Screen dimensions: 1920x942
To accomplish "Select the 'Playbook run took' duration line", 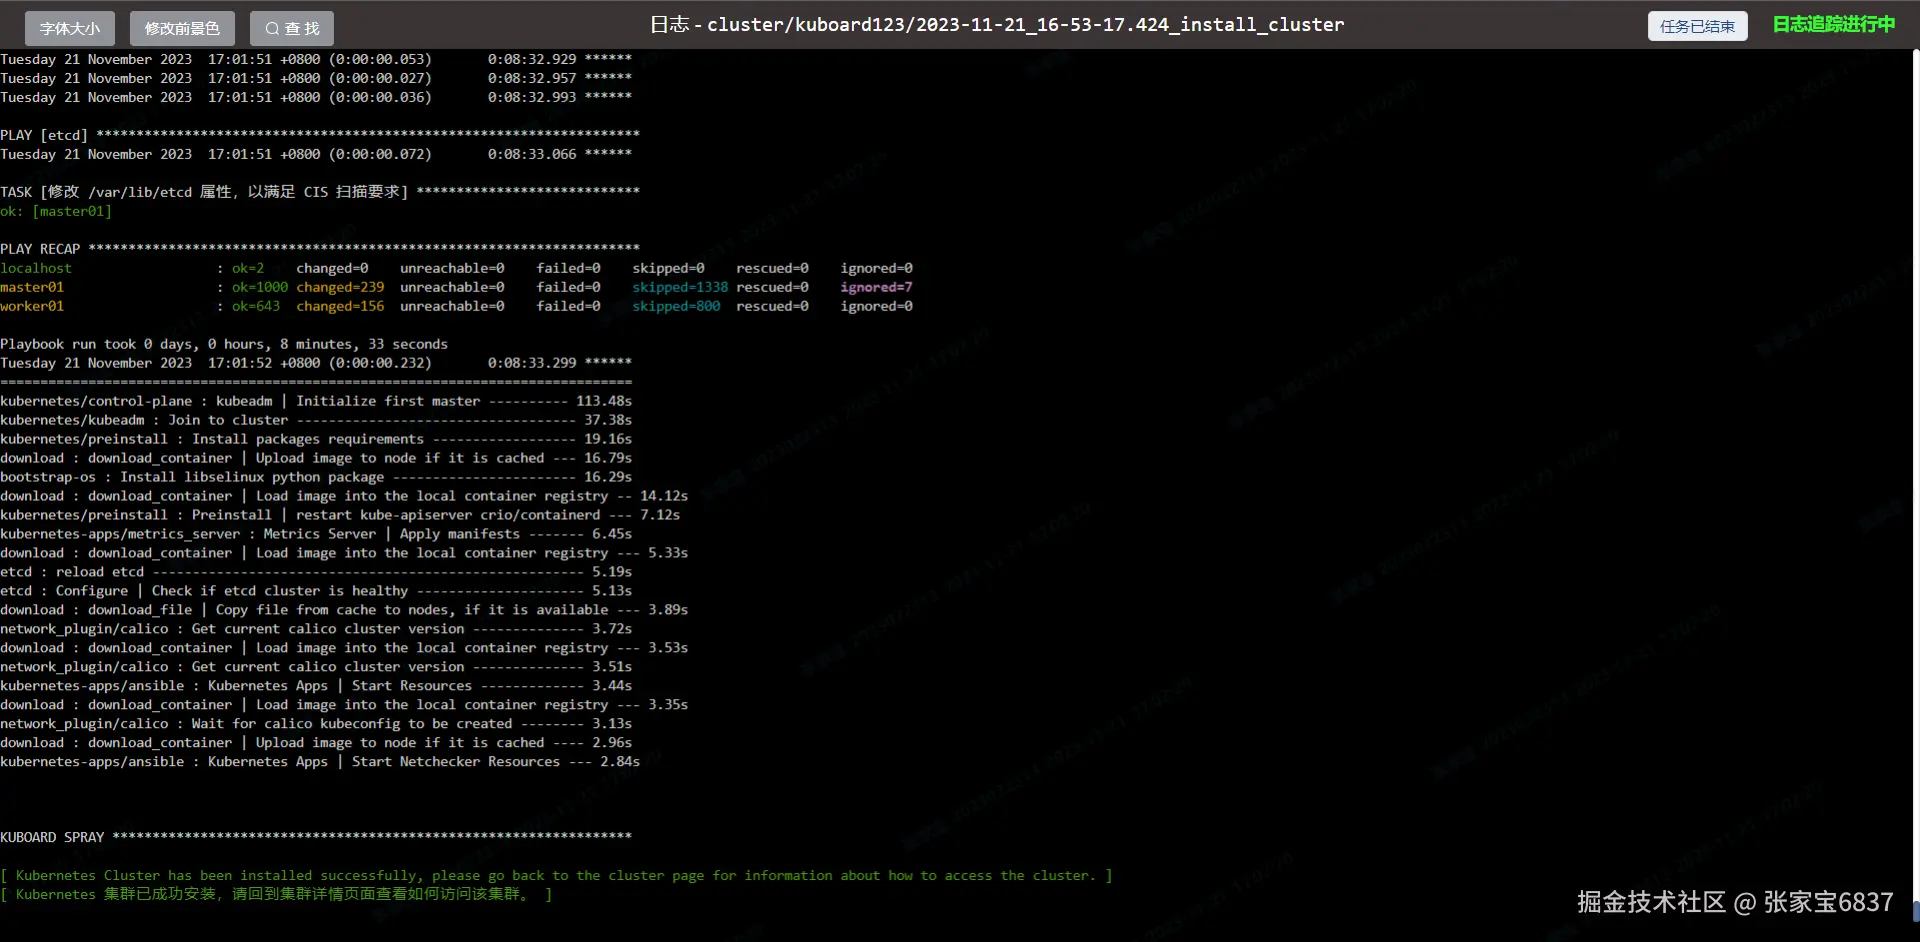I will [224, 344].
